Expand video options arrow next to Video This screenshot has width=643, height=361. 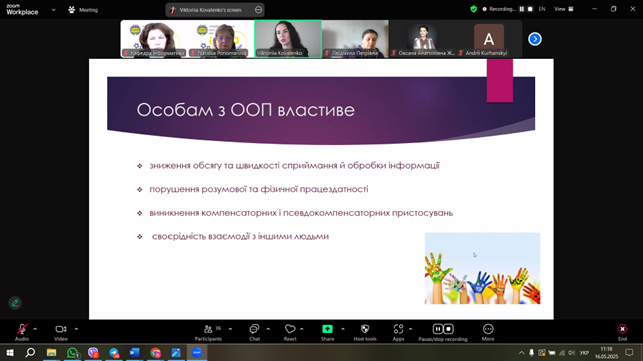(76, 329)
